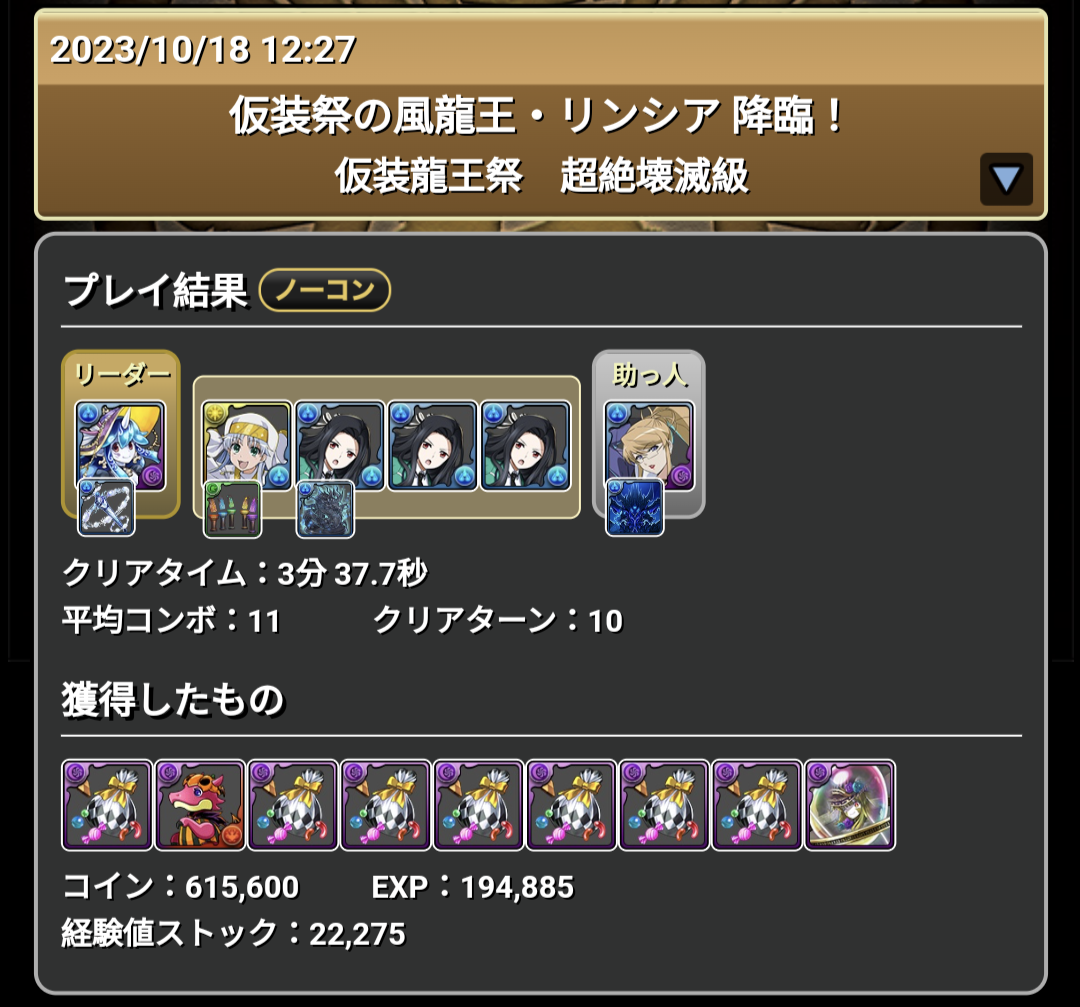
Task: Select the middle black-haired girl team member
Action: coord(433,446)
